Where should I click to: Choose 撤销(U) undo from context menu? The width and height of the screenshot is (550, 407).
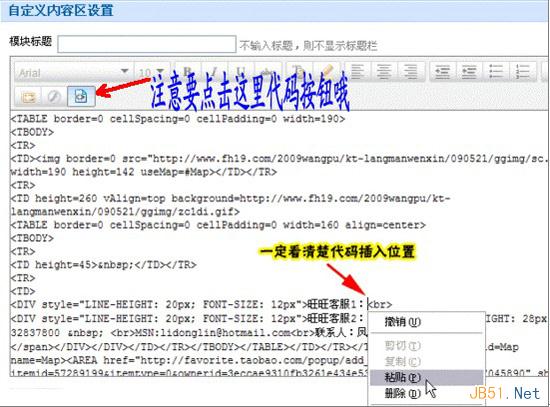coord(402,322)
